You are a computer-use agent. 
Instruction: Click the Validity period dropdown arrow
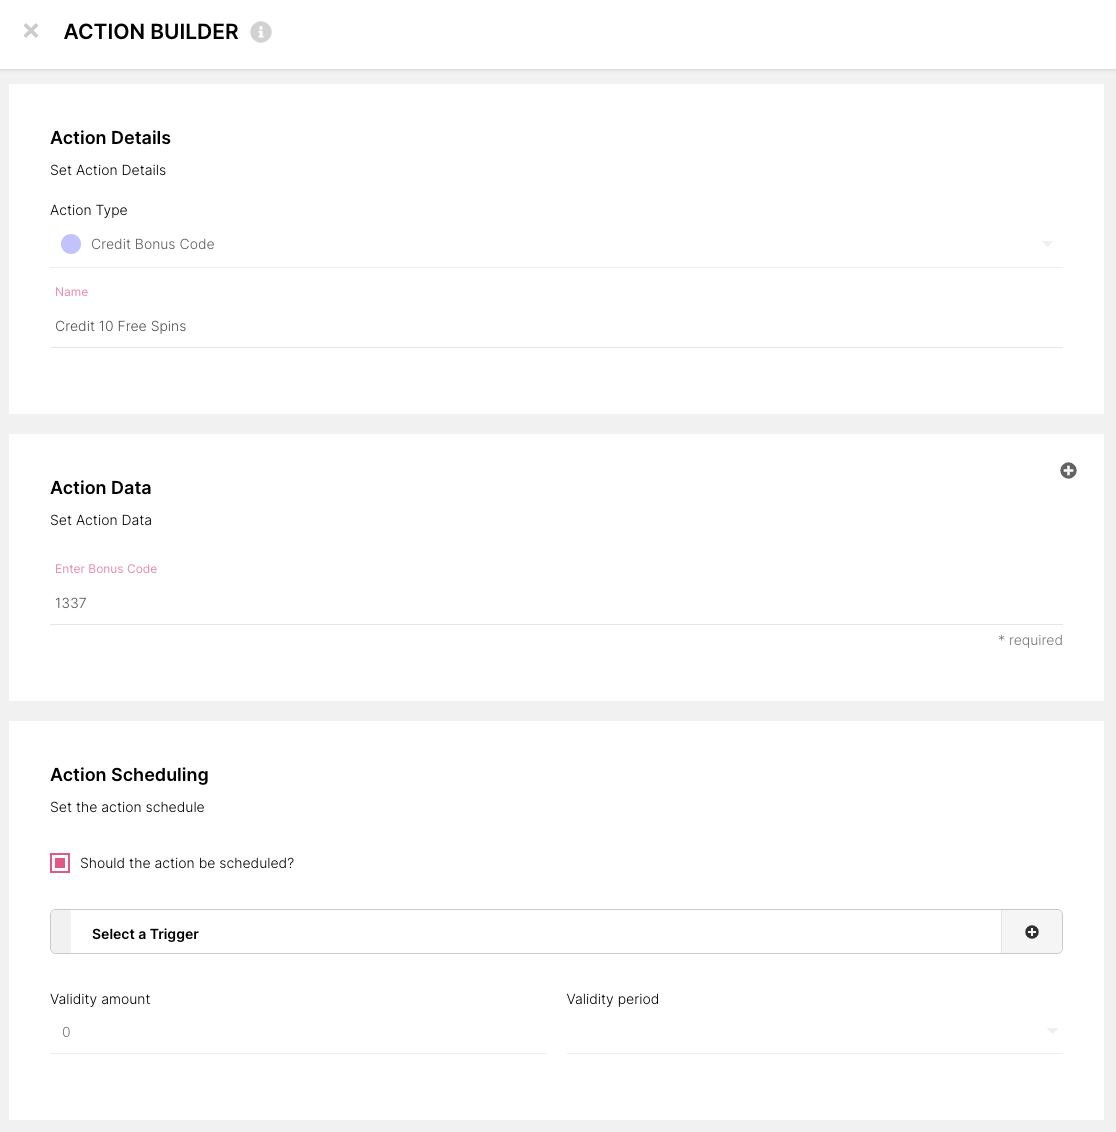pyautogui.click(x=1052, y=1031)
